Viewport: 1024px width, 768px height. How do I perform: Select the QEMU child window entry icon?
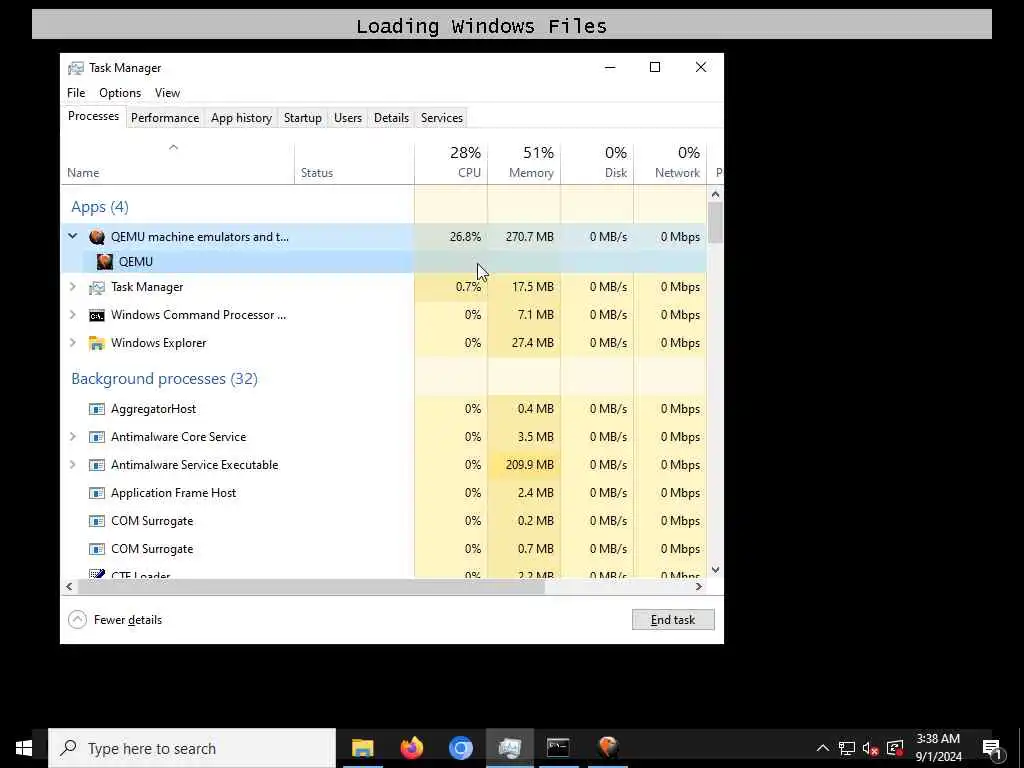click(x=104, y=262)
